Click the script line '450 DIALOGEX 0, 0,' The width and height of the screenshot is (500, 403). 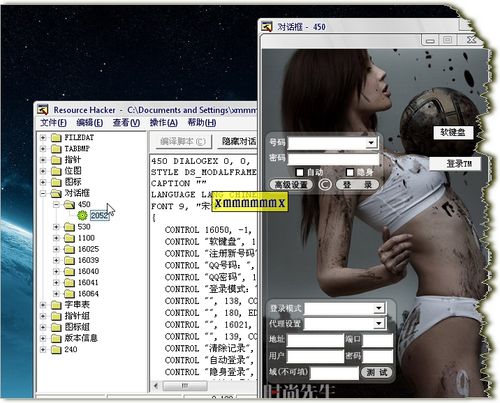[x=200, y=161]
